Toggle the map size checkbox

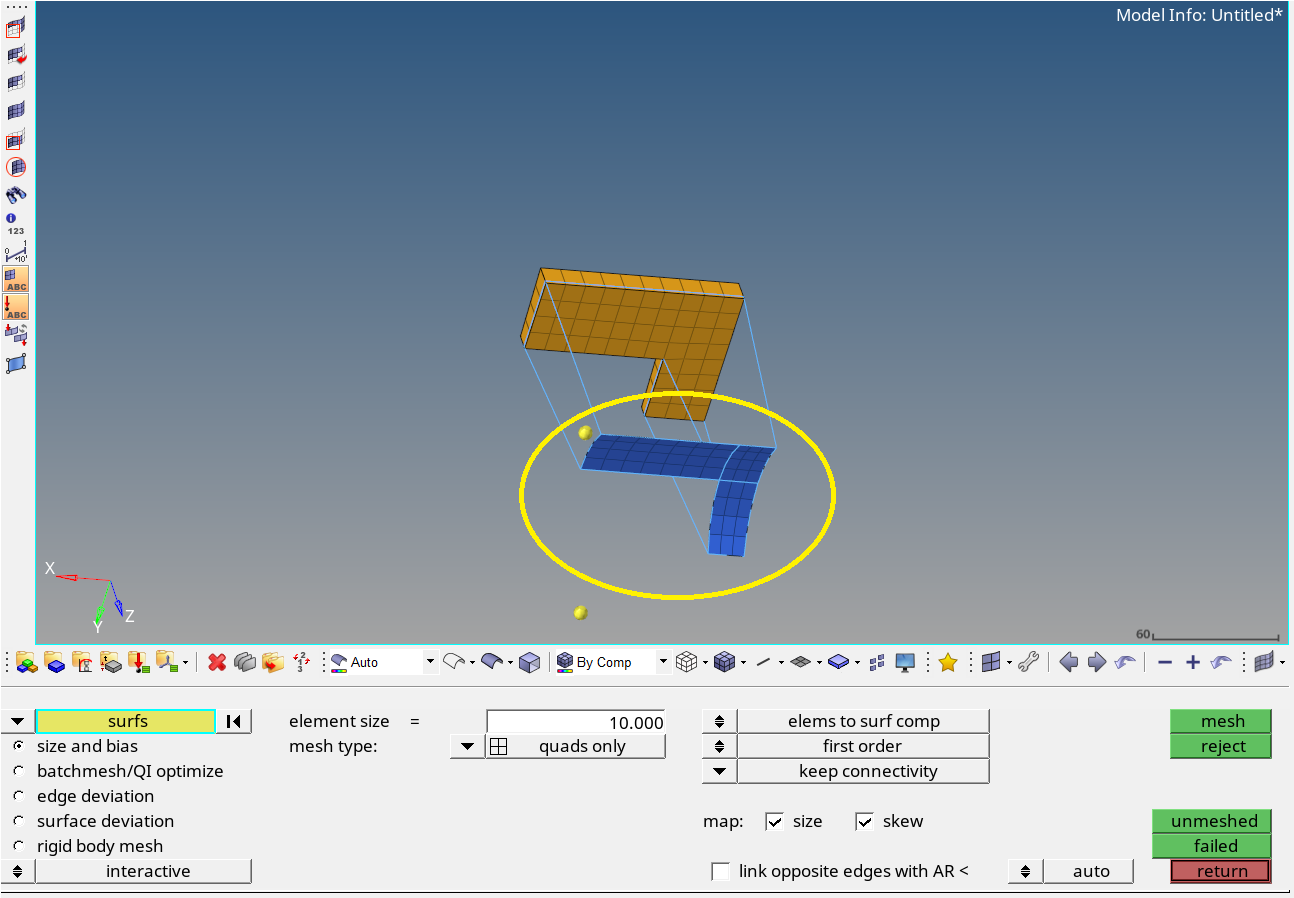pyautogui.click(x=774, y=821)
